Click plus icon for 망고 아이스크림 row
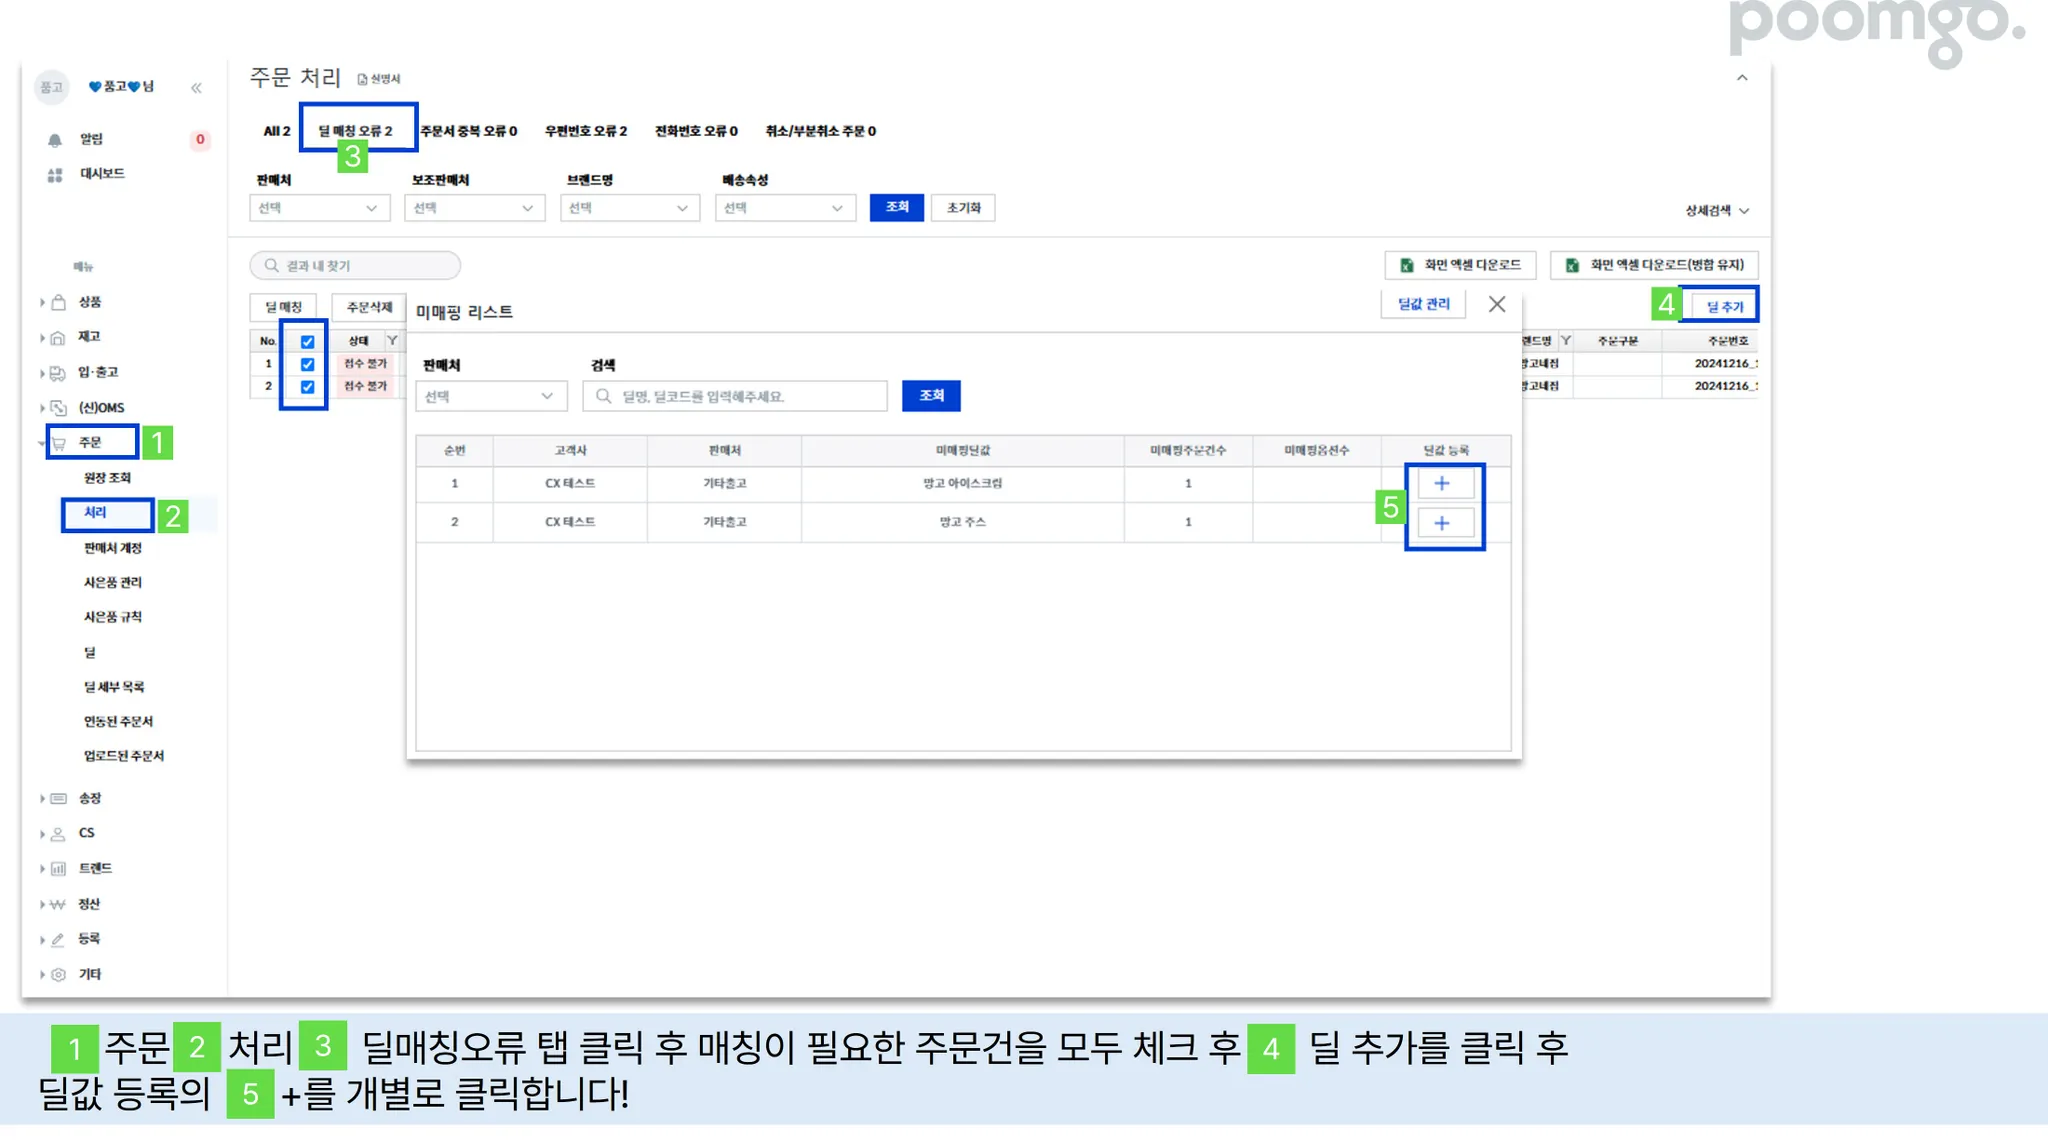 point(1441,484)
